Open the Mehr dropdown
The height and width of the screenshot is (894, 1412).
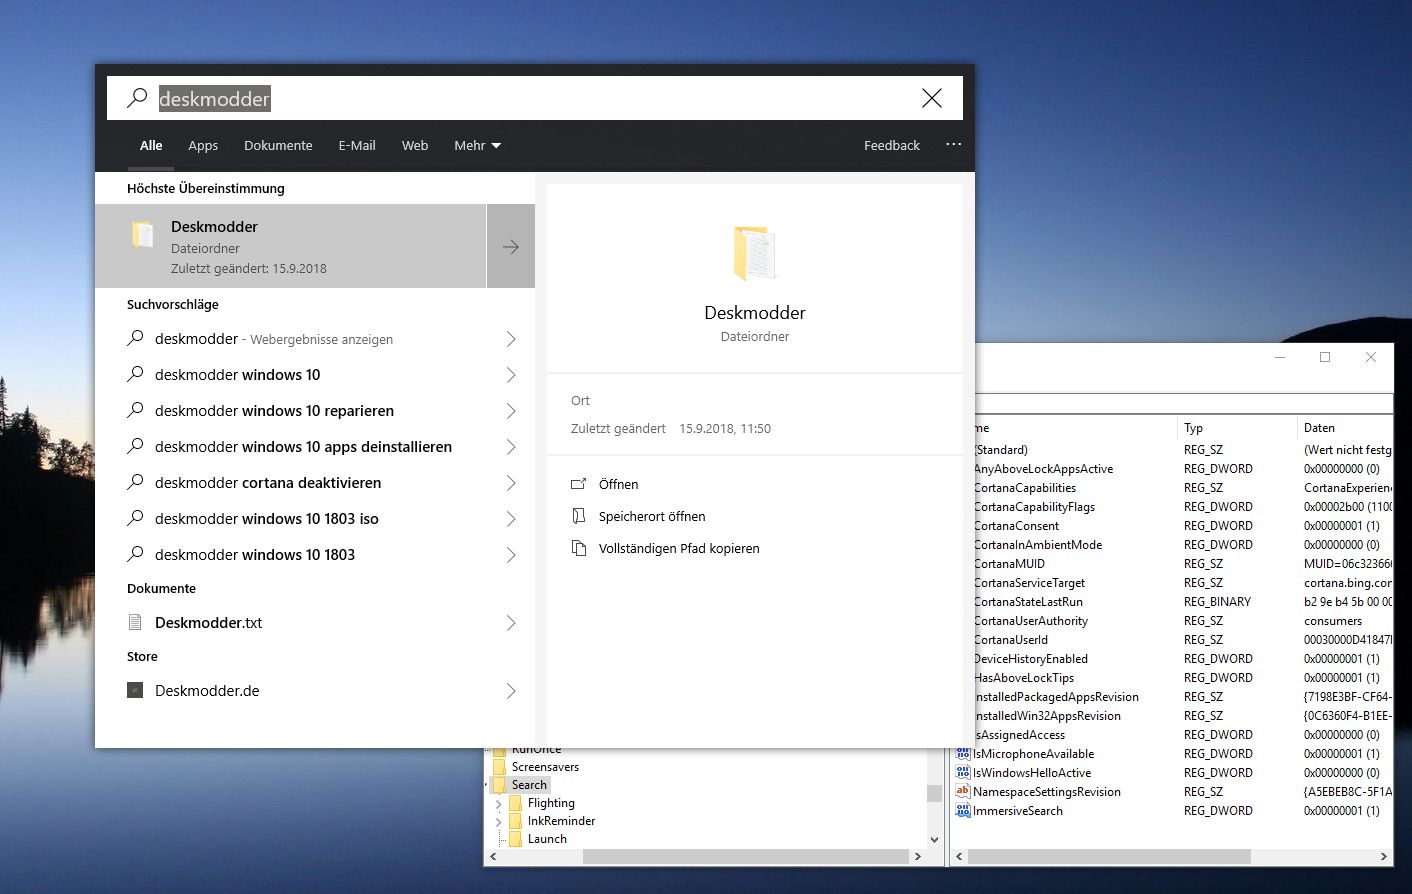477,145
